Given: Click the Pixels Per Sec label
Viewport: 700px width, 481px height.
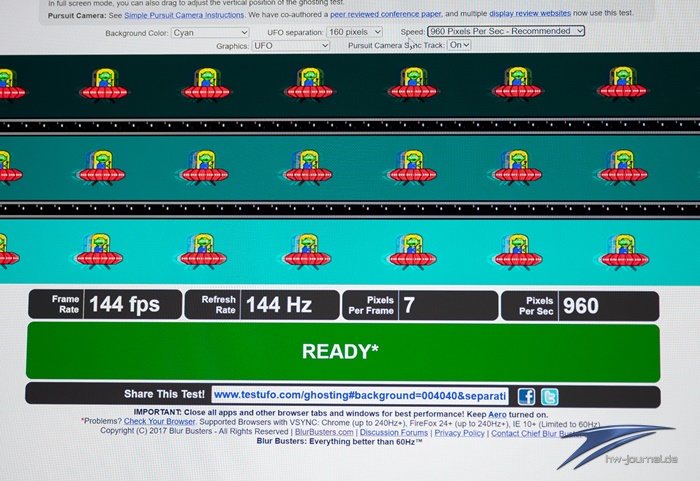Looking at the screenshot, I should (536, 306).
